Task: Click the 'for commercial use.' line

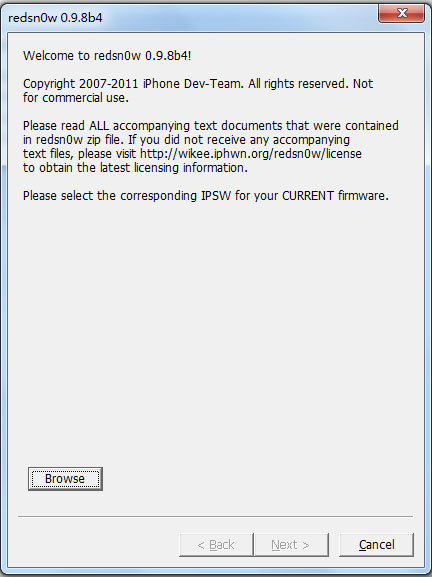Action: click(x=76, y=98)
